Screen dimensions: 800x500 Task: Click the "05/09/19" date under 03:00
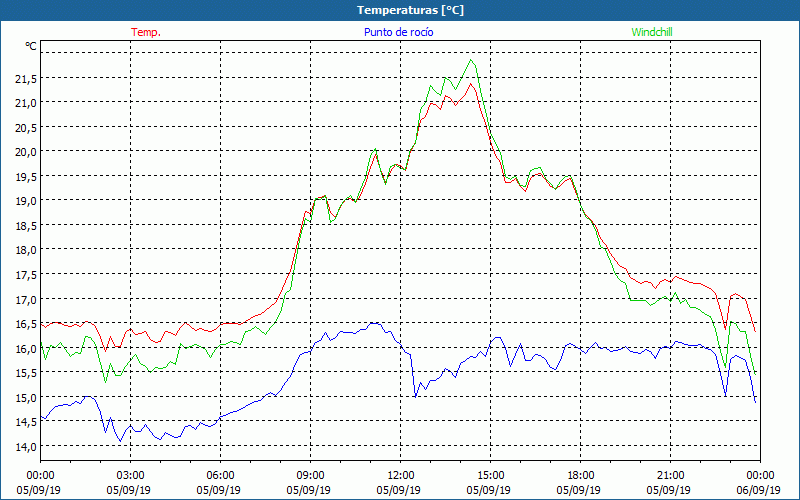tap(129, 490)
